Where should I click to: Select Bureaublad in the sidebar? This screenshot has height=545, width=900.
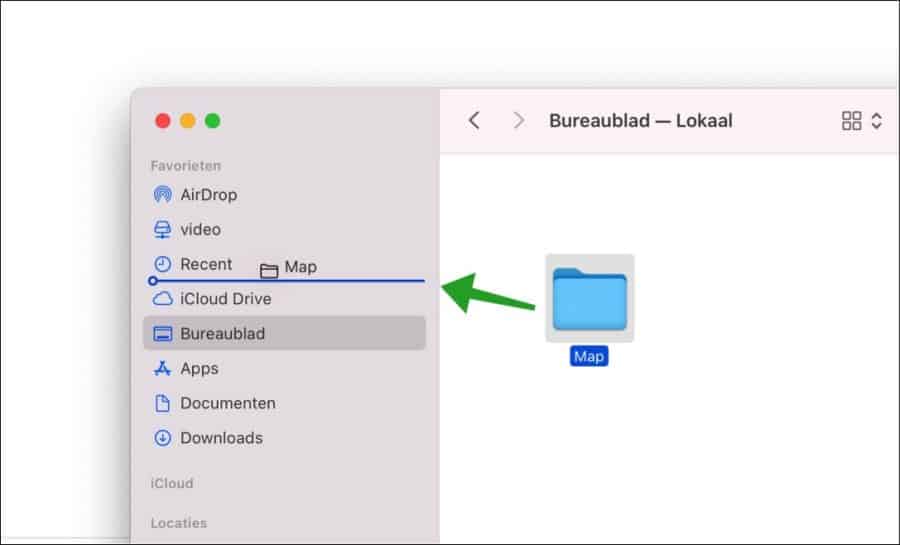pyautogui.click(x=284, y=333)
